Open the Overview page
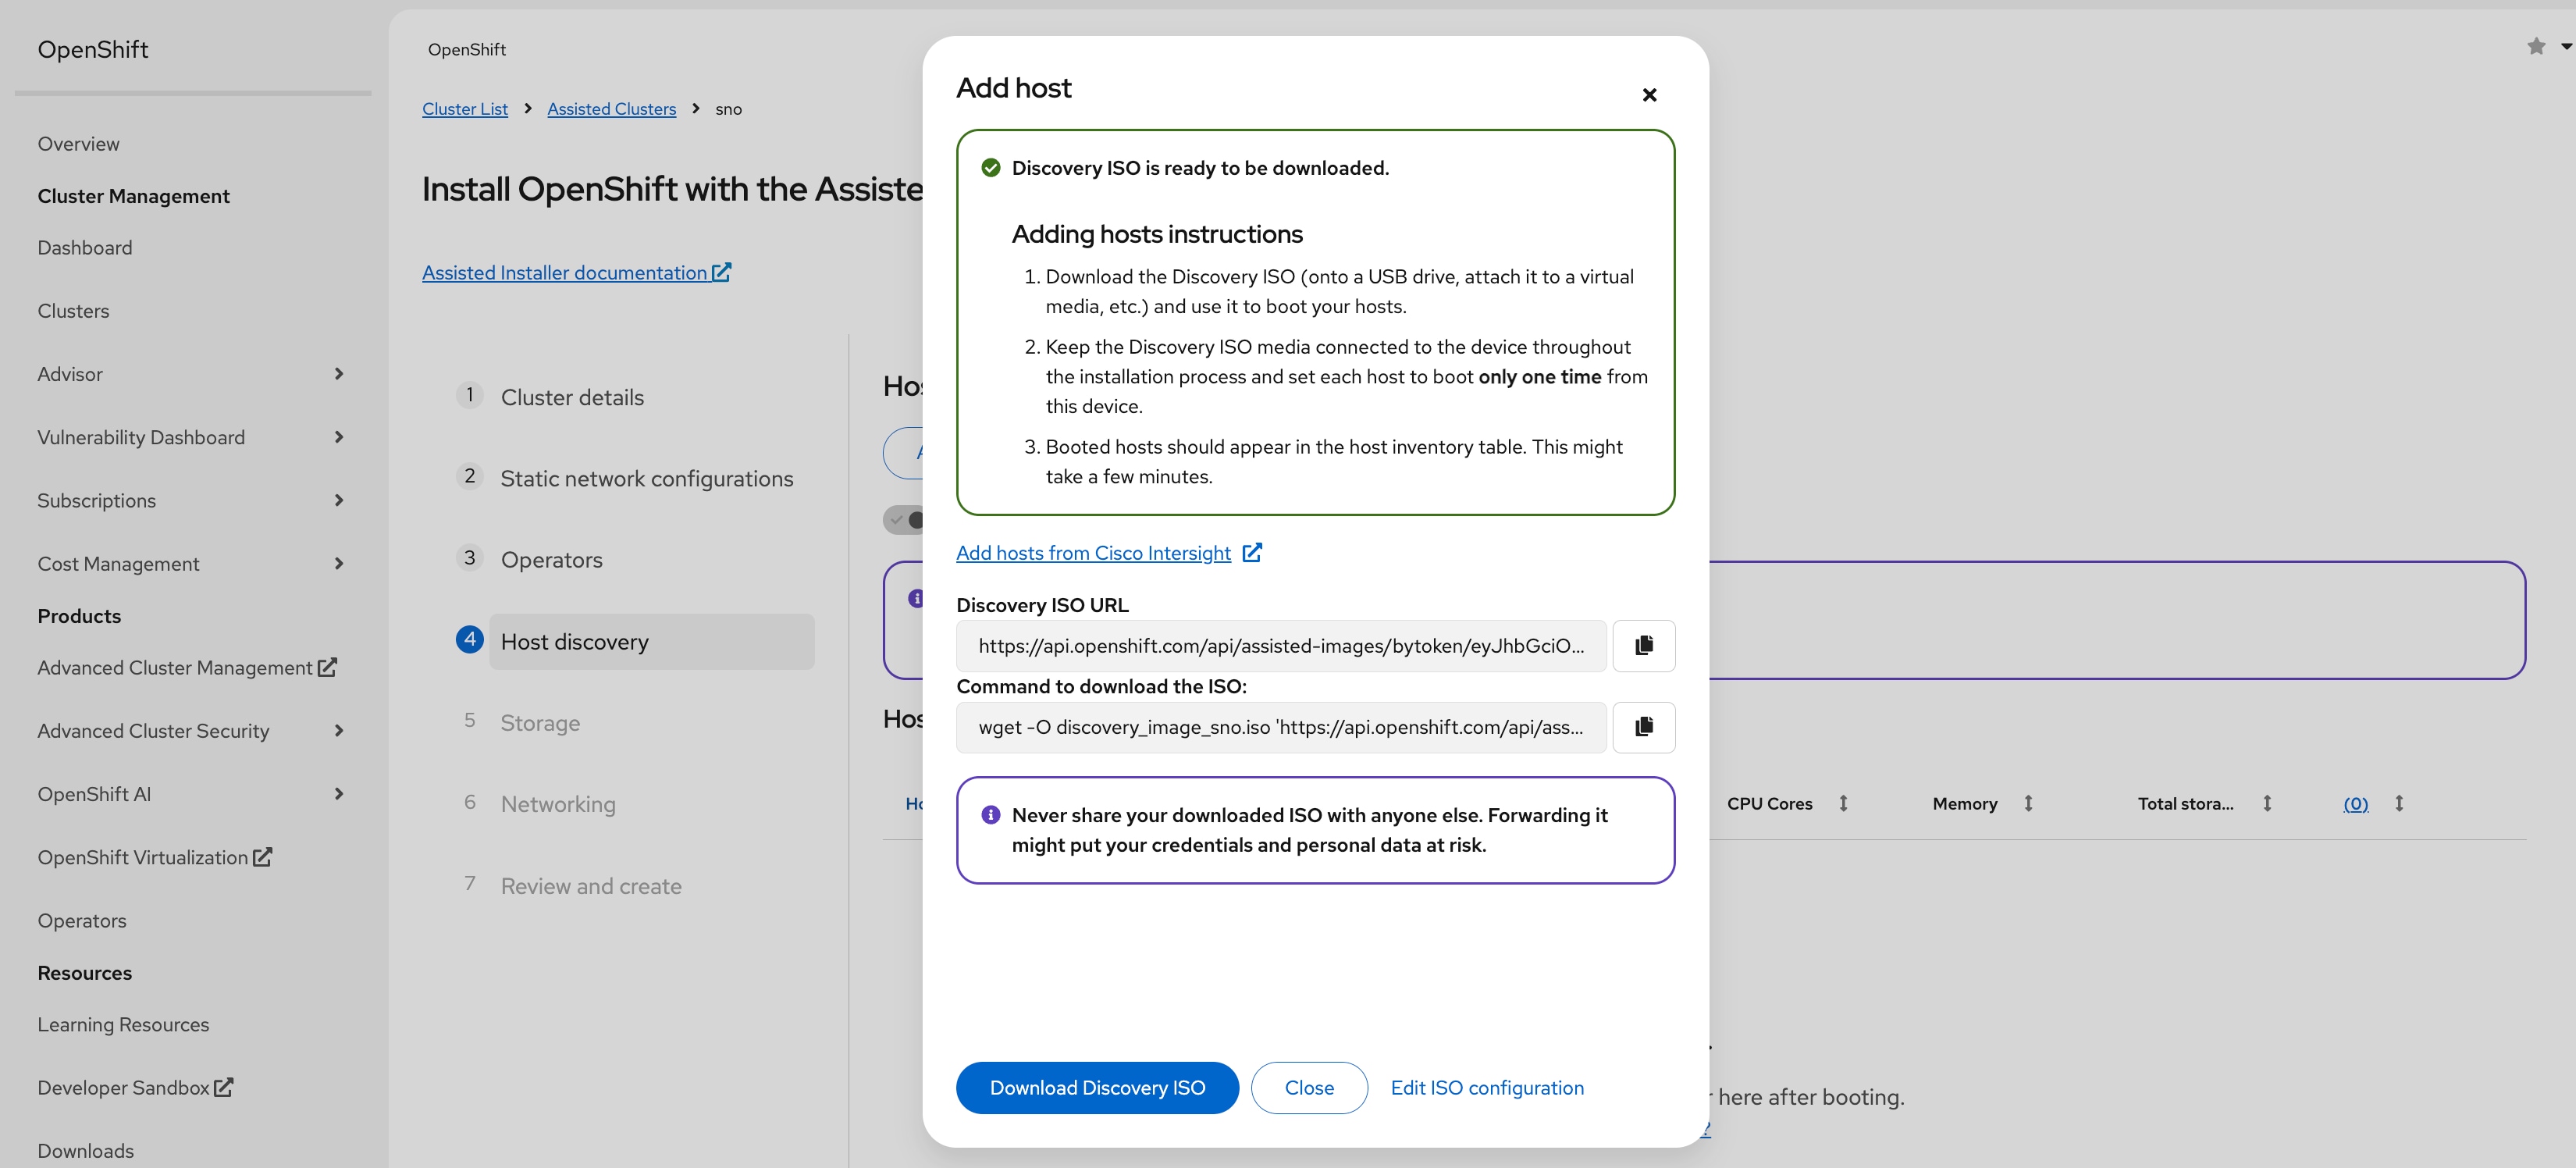 click(x=78, y=143)
